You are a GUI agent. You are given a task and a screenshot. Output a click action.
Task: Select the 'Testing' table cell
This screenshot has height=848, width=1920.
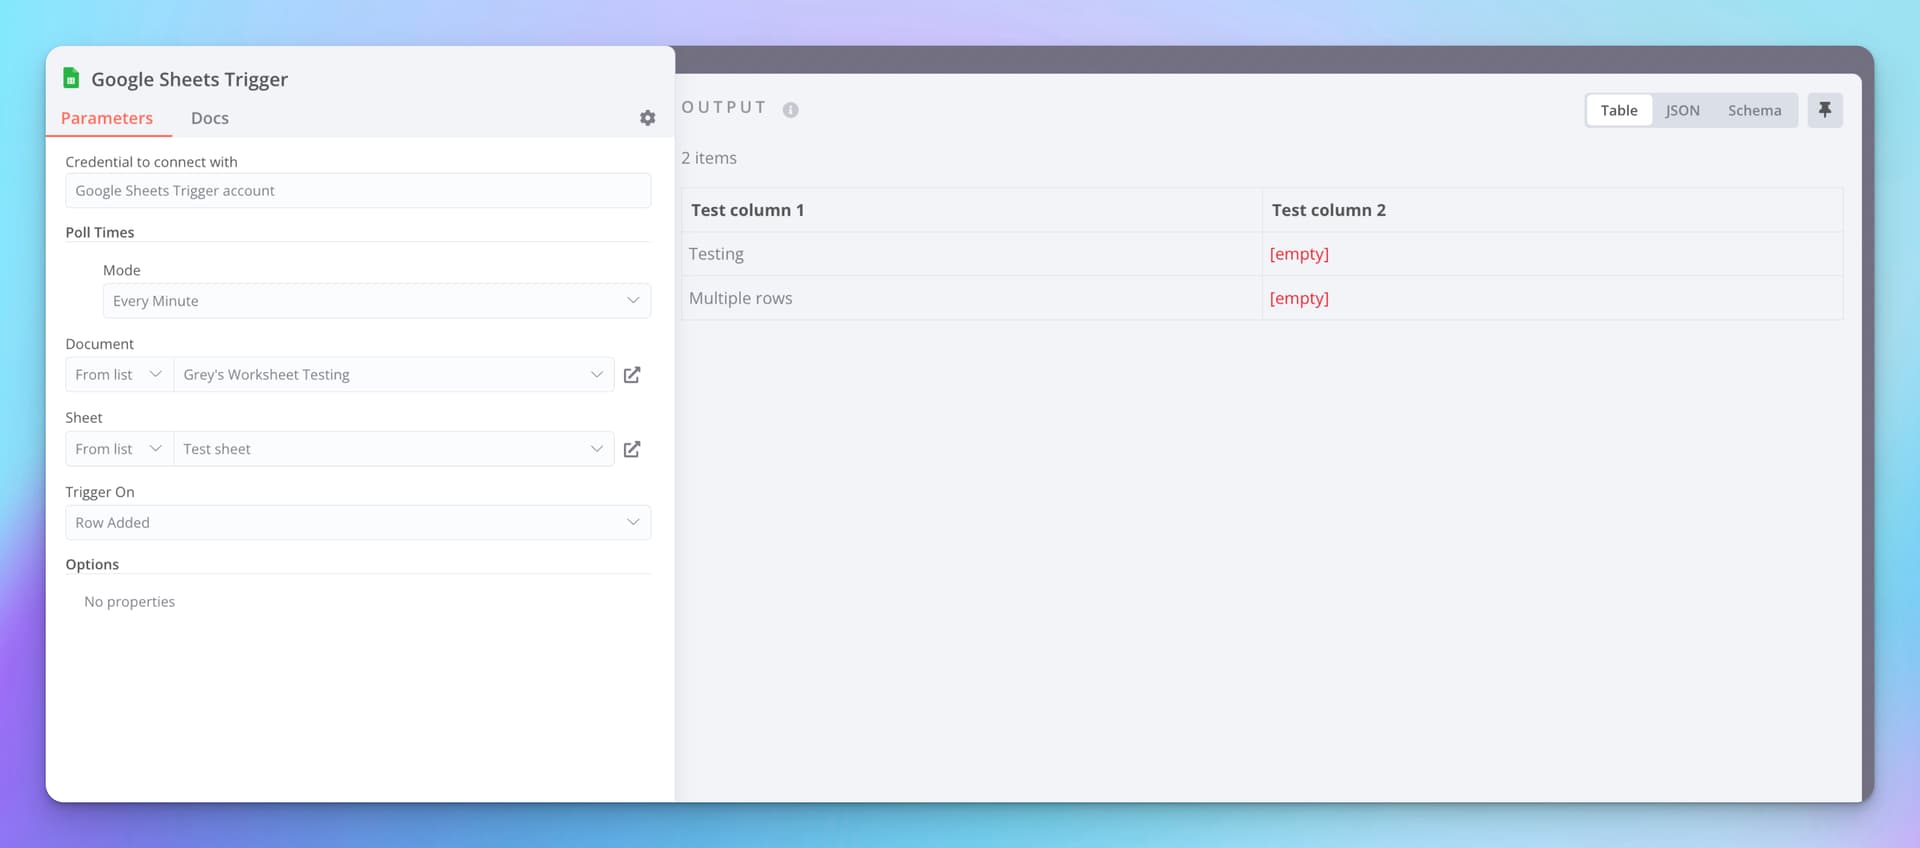tap(972, 254)
